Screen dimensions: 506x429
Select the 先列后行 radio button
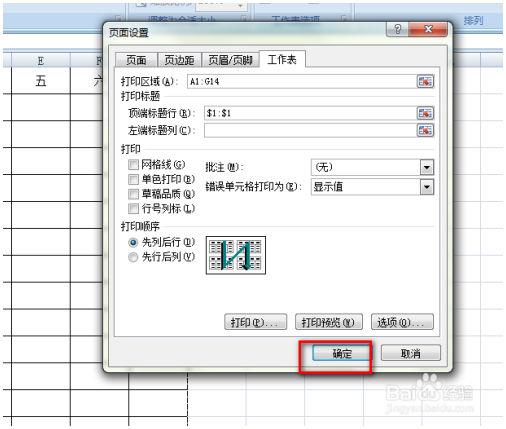[x=133, y=242]
